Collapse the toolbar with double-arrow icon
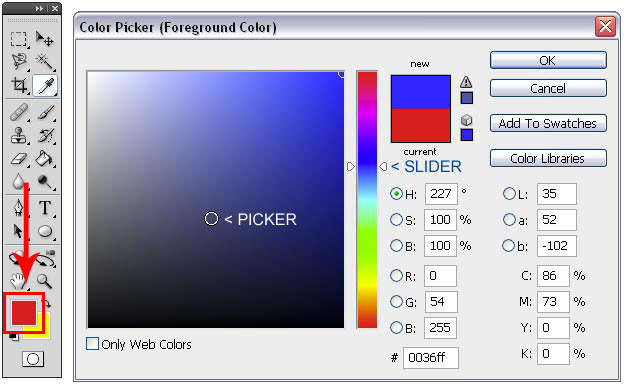Viewport: 625px width, 388px height. tap(39, 8)
